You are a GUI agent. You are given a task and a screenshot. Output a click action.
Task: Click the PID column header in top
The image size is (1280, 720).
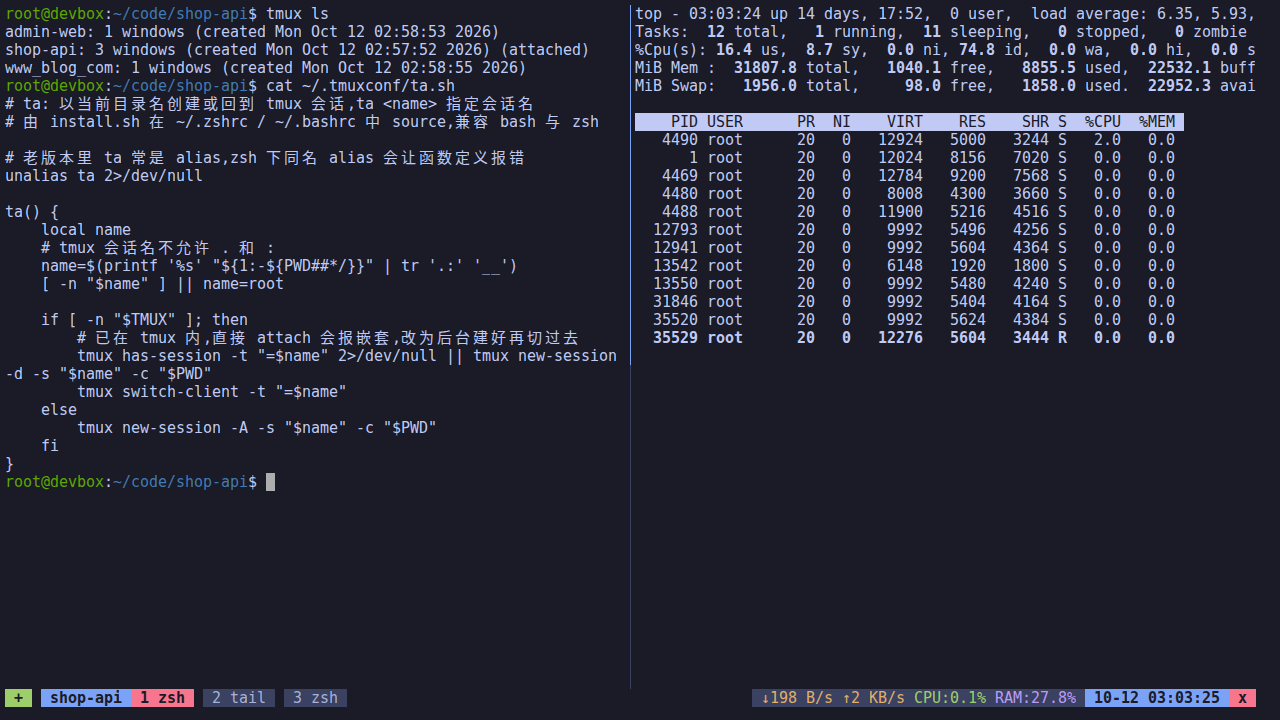684,122
